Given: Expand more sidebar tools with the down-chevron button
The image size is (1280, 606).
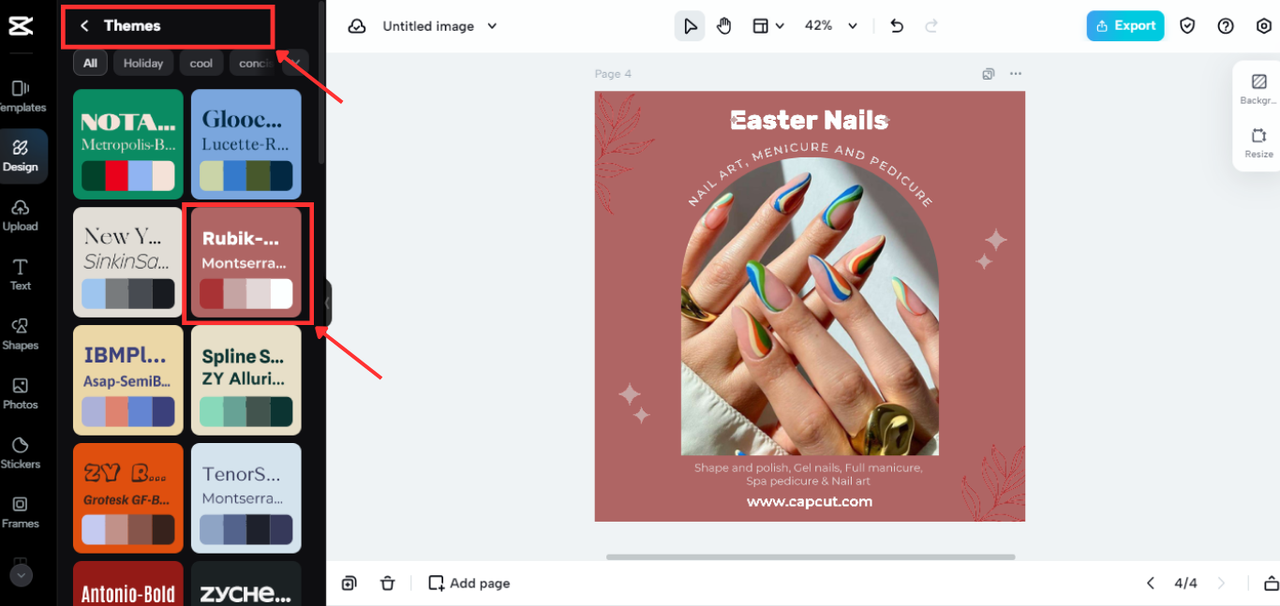Looking at the screenshot, I should point(21,575).
